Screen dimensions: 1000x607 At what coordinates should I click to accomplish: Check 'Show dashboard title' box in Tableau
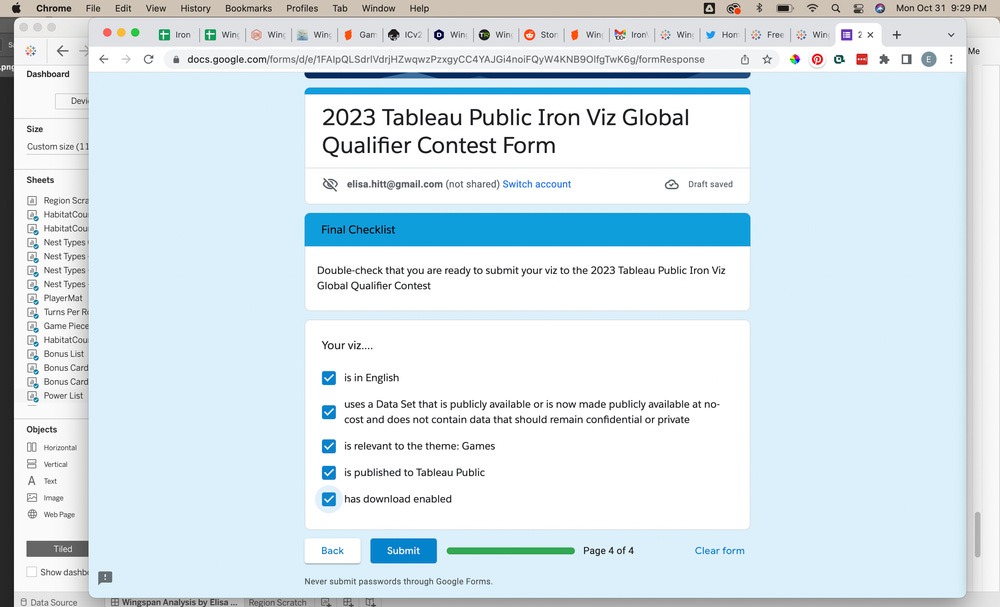pos(31,572)
